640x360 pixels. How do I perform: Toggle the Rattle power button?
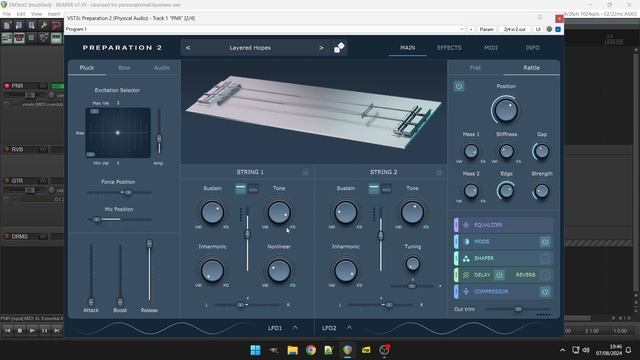[459, 86]
